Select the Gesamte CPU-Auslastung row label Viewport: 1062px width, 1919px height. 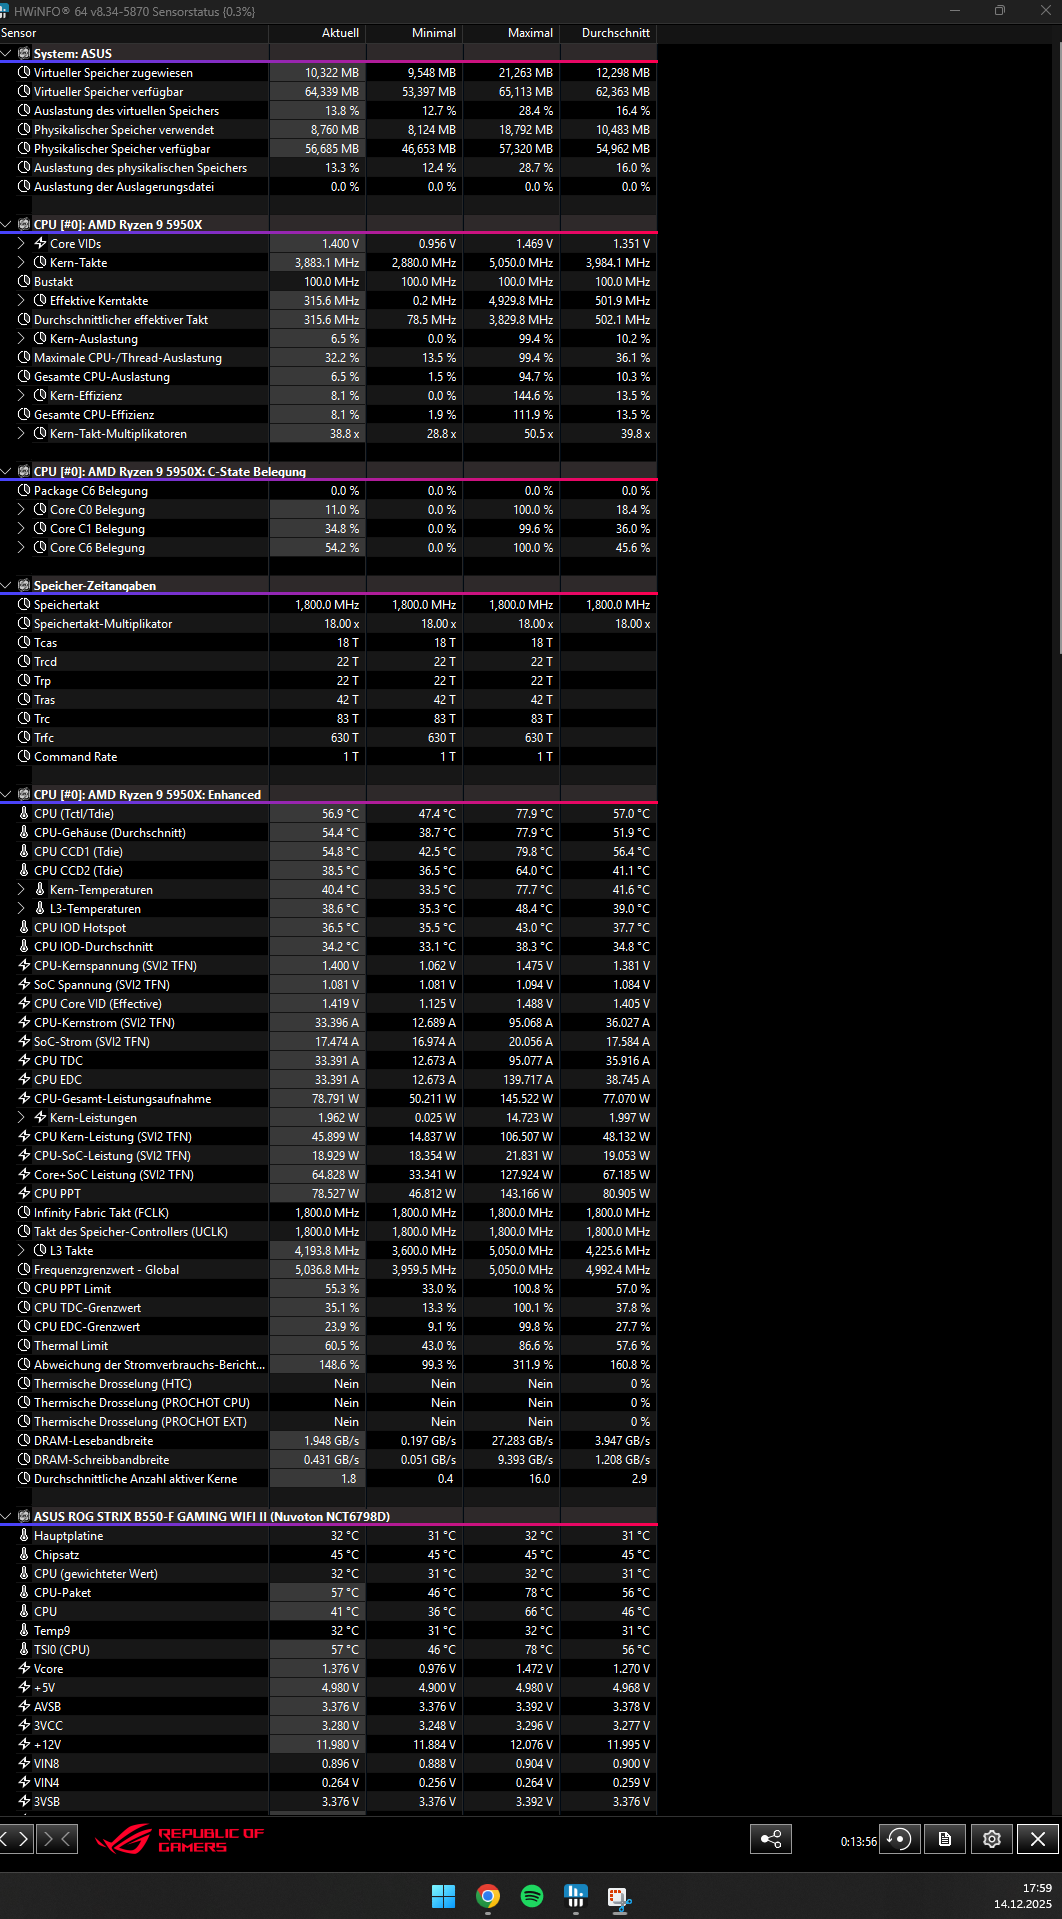click(x=102, y=377)
